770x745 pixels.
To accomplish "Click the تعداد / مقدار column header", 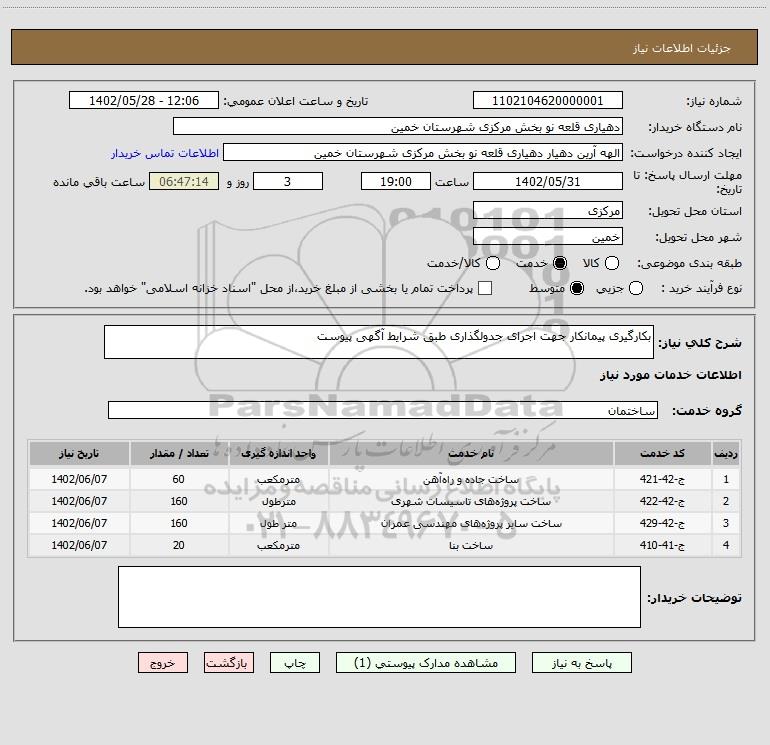I will 179,453.
